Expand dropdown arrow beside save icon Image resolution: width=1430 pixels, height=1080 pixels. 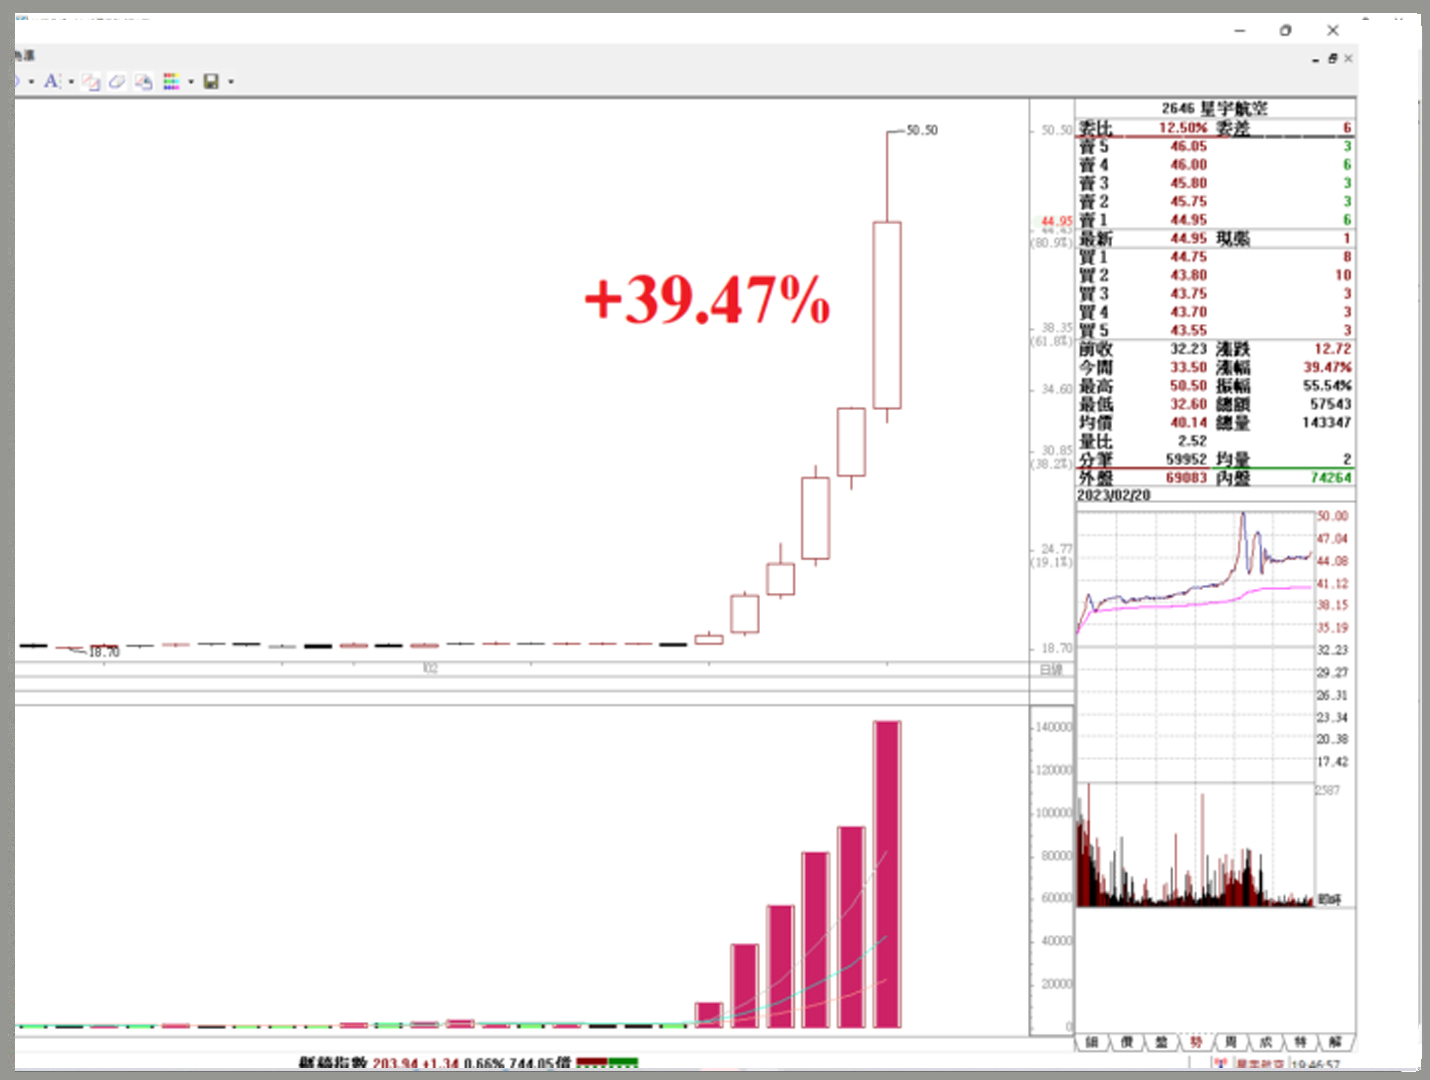coord(231,82)
